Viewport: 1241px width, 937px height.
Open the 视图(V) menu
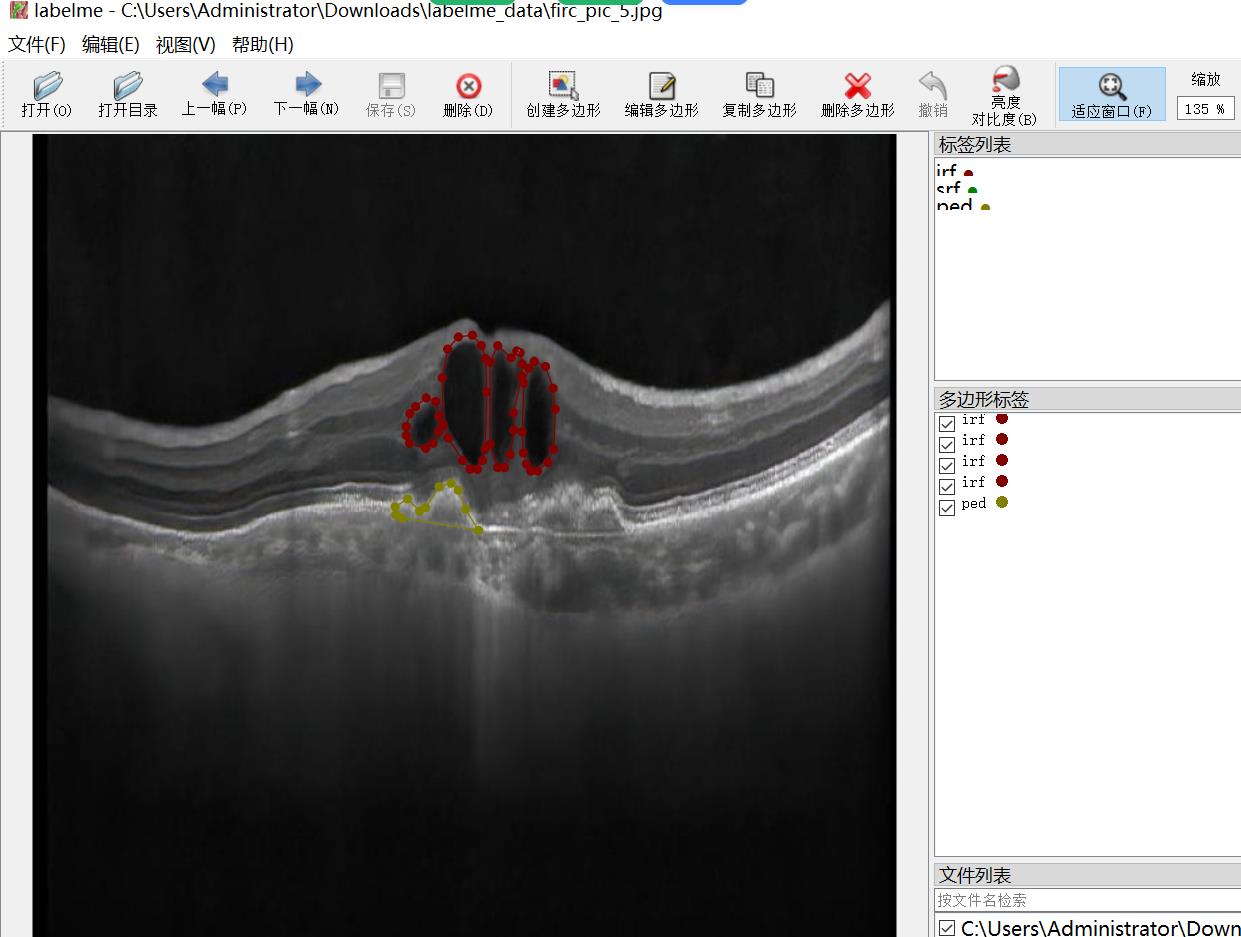pos(185,45)
